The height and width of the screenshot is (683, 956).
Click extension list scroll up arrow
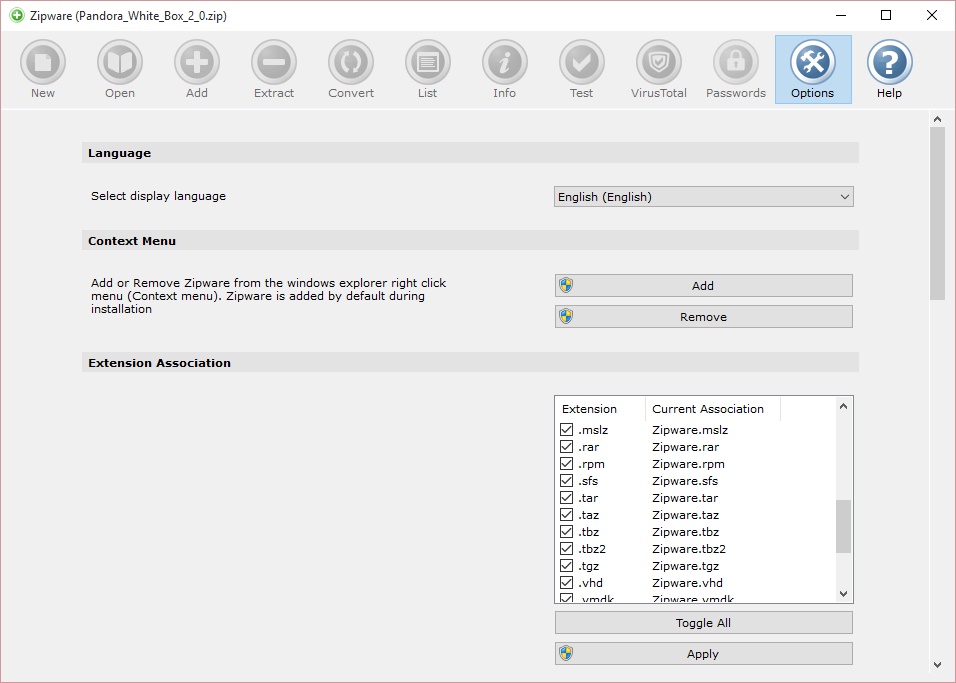pos(843,406)
